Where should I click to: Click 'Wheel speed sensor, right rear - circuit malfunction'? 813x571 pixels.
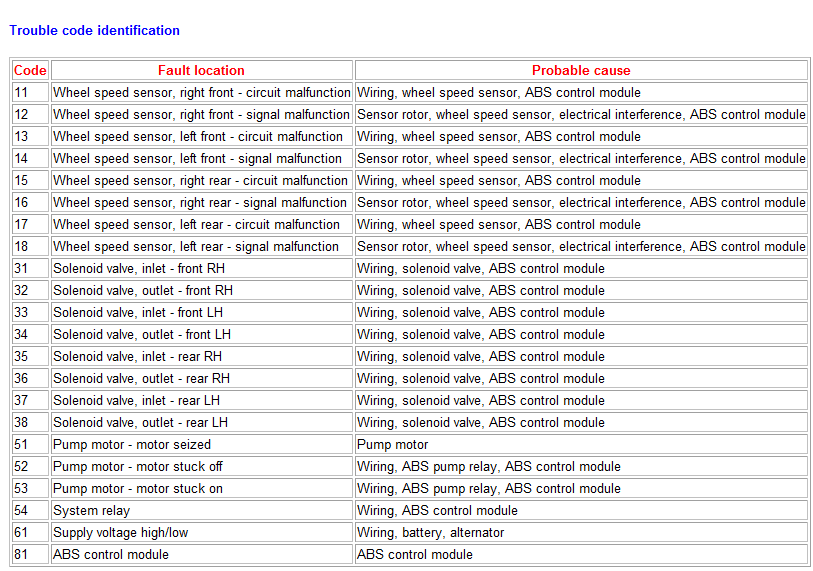point(200,180)
